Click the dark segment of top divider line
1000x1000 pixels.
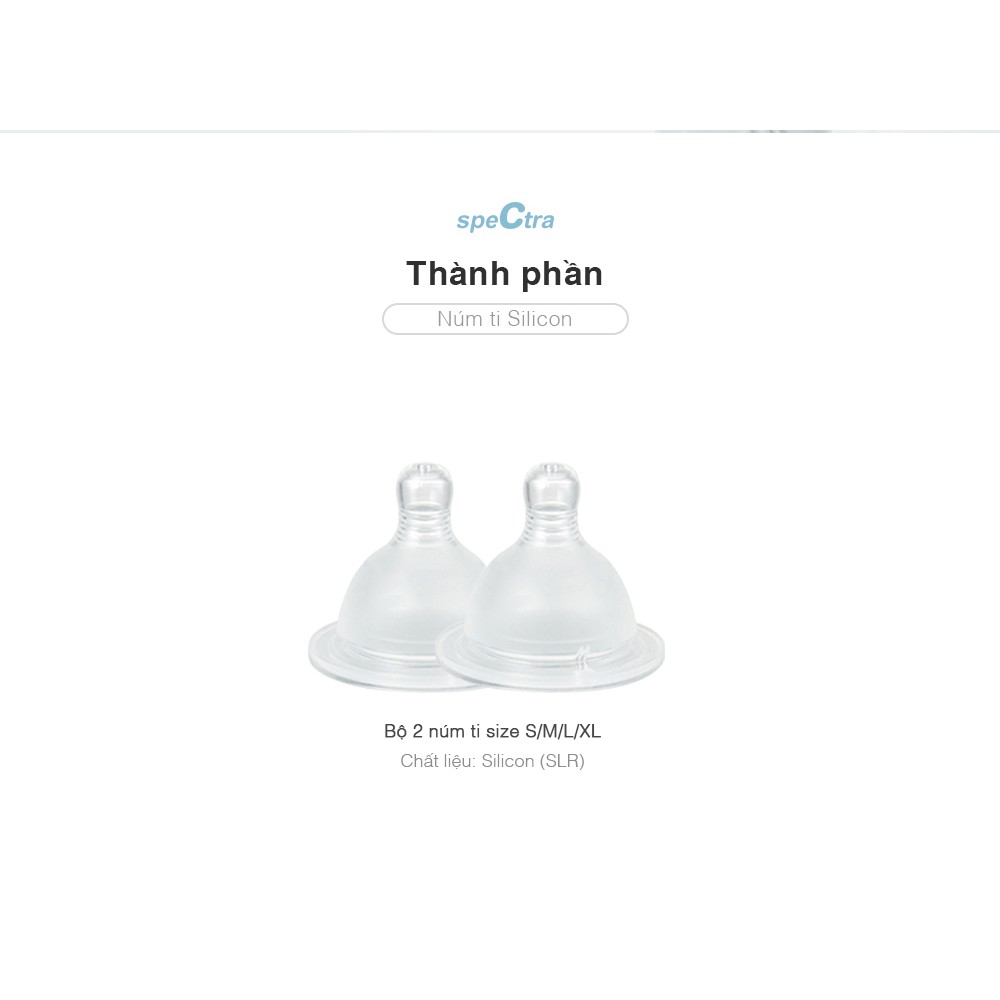point(743,131)
